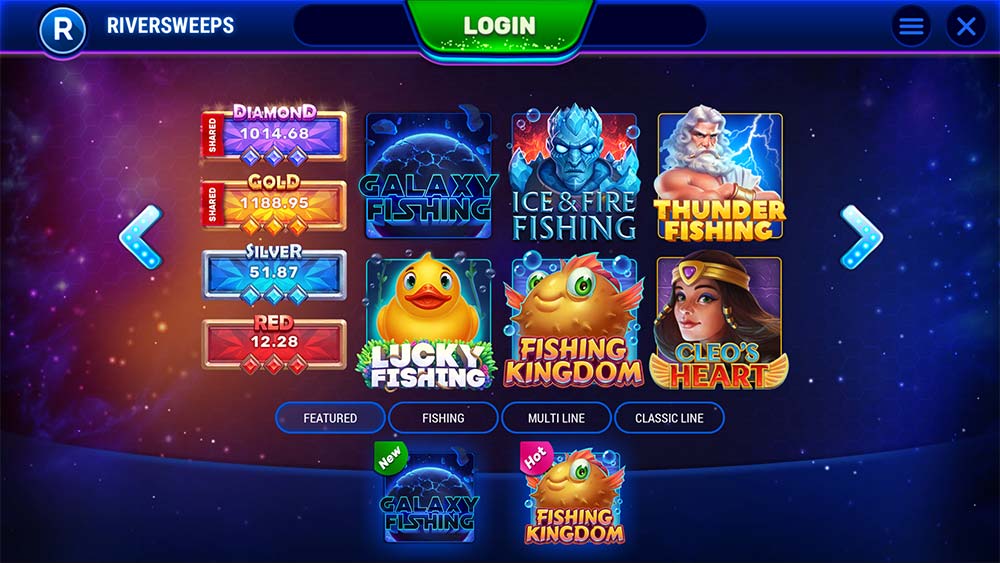The width and height of the screenshot is (1000, 563).
Task: Open the Cleo's Heart game
Action: (719, 321)
